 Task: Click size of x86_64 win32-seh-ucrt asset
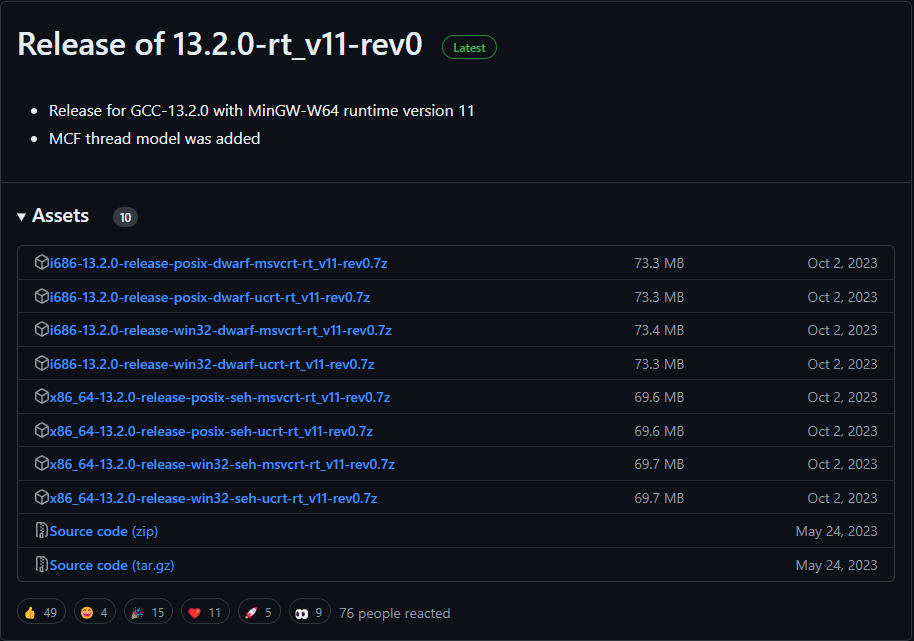coord(659,498)
